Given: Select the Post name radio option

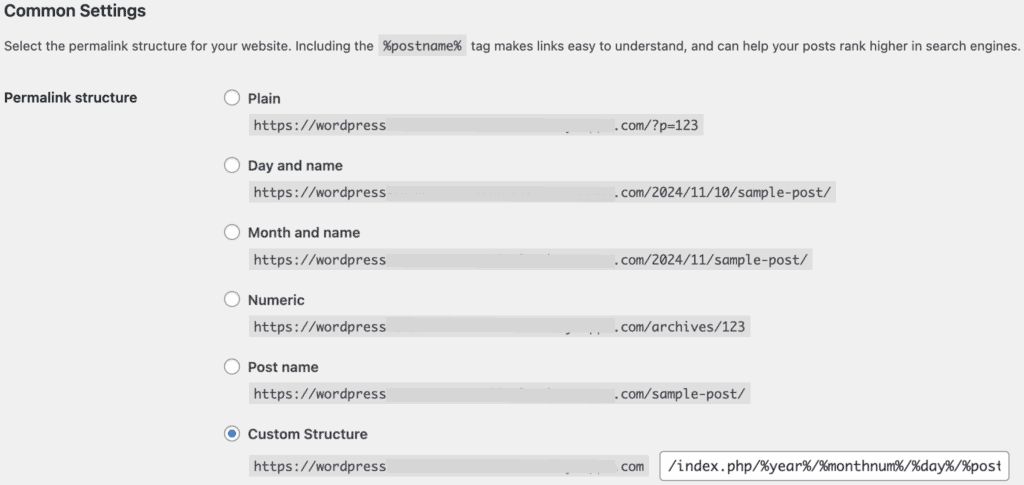Looking at the screenshot, I should tap(232, 367).
